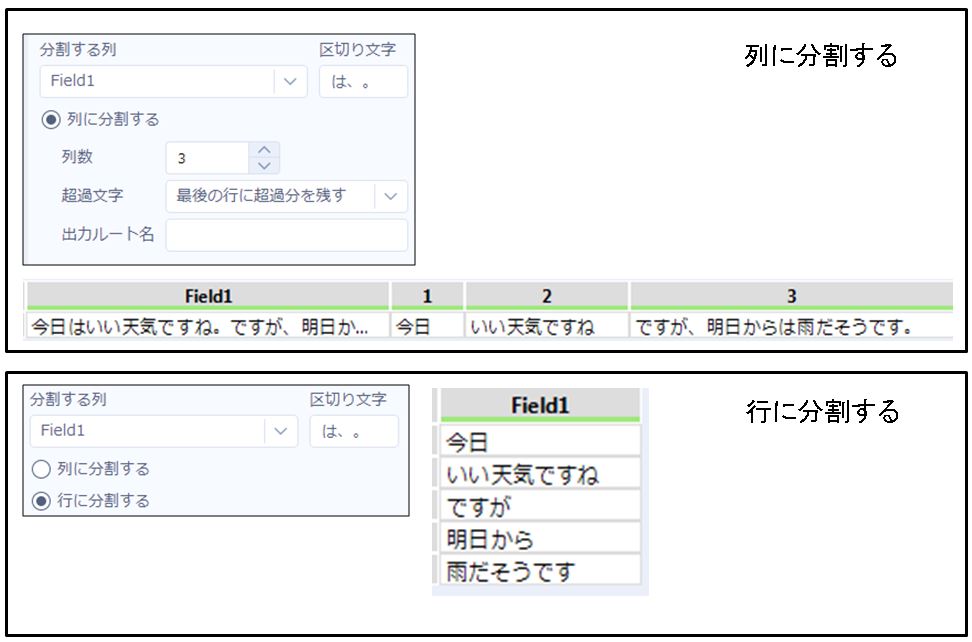Select the '今日' row in lower results
The image size is (972, 642).
pyautogui.click(x=539, y=441)
